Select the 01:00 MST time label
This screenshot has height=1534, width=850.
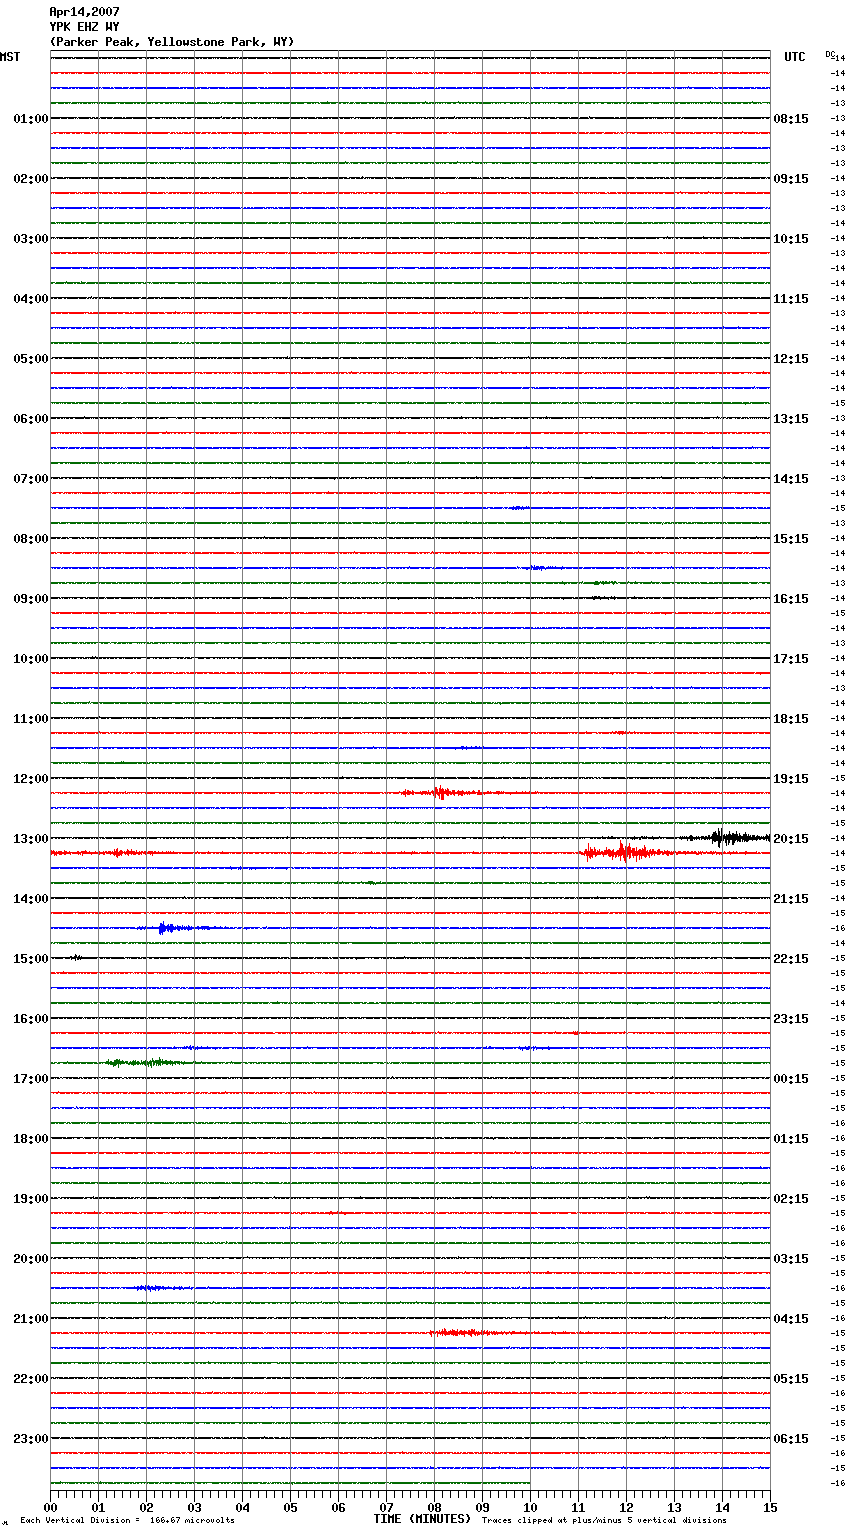tap(30, 119)
